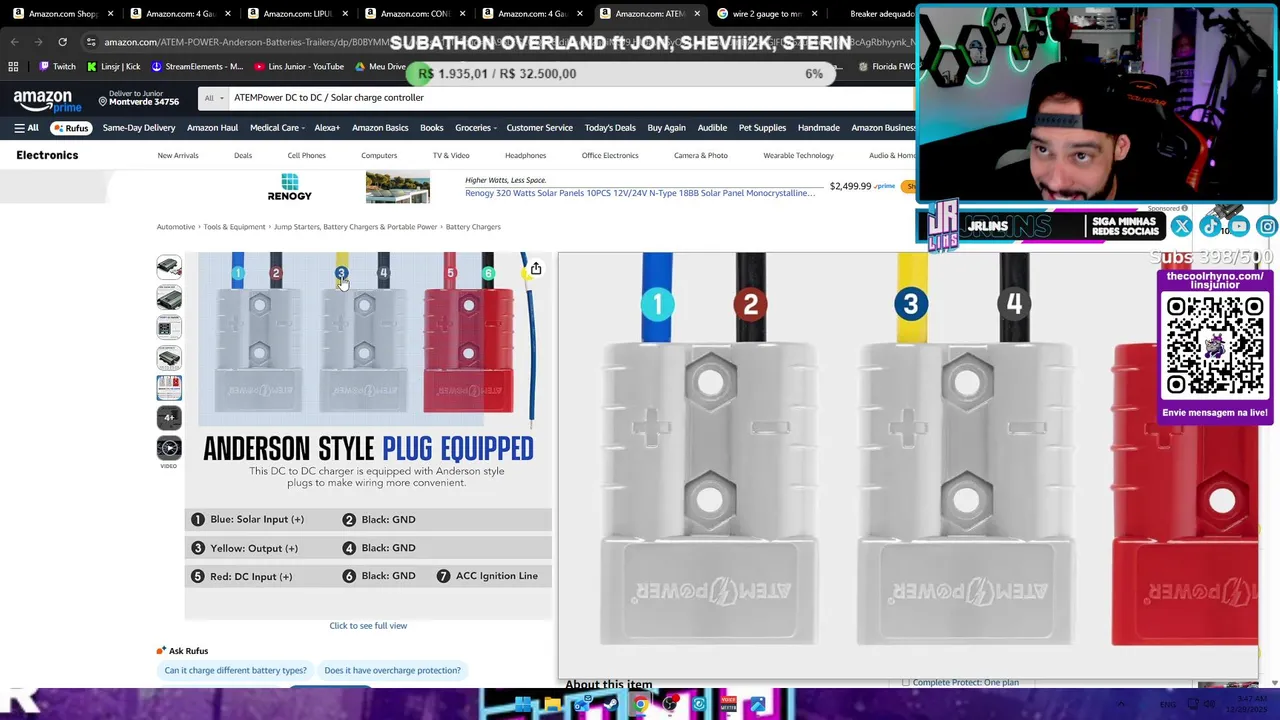Open Steam from the taskbar

coord(611,705)
